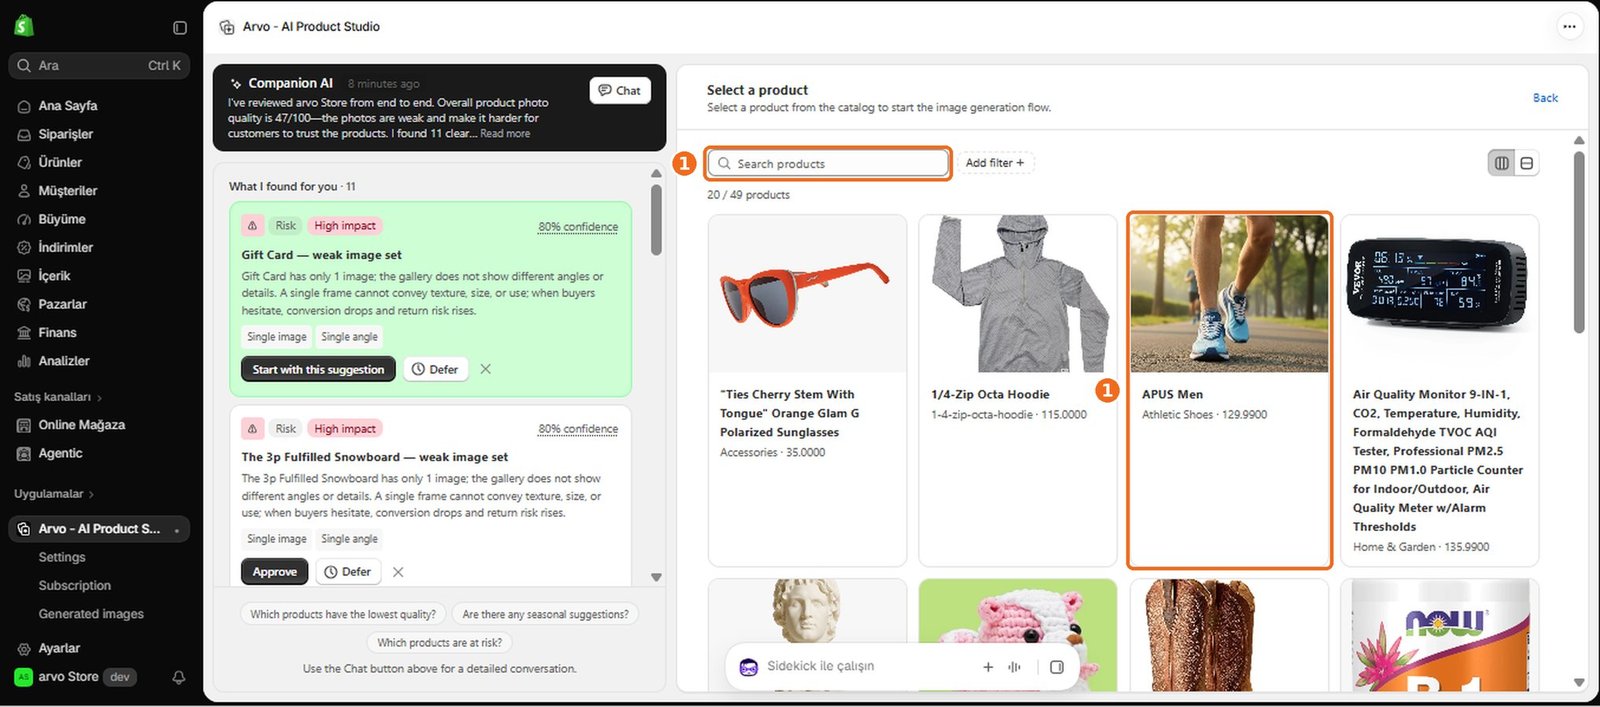Click the arvo Store AS avatar
This screenshot has height=707, width=1600.
(24, 677)
